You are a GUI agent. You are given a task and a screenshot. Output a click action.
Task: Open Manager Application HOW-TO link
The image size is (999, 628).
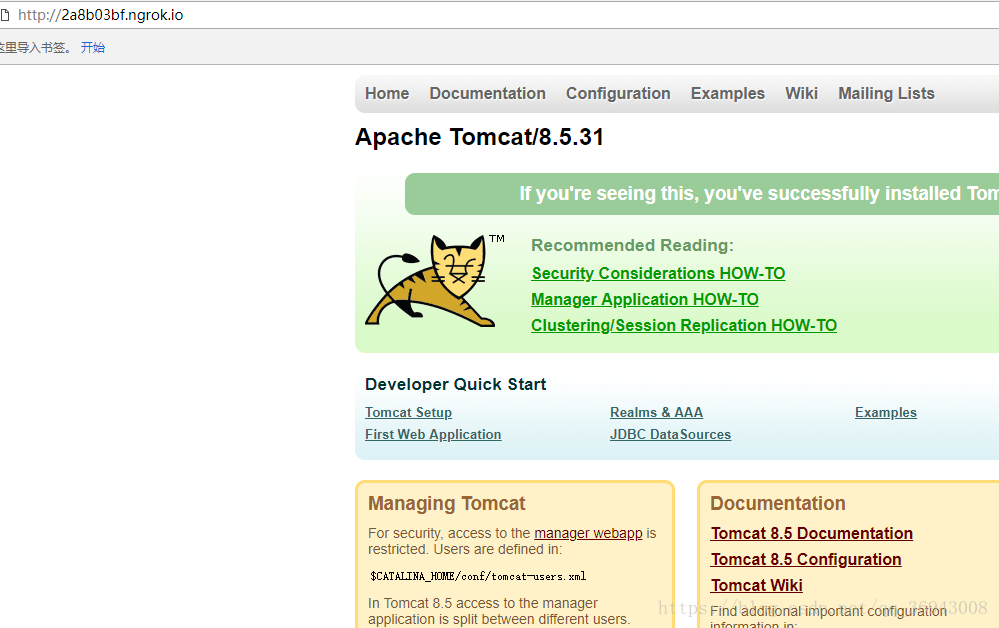point(645,299)
